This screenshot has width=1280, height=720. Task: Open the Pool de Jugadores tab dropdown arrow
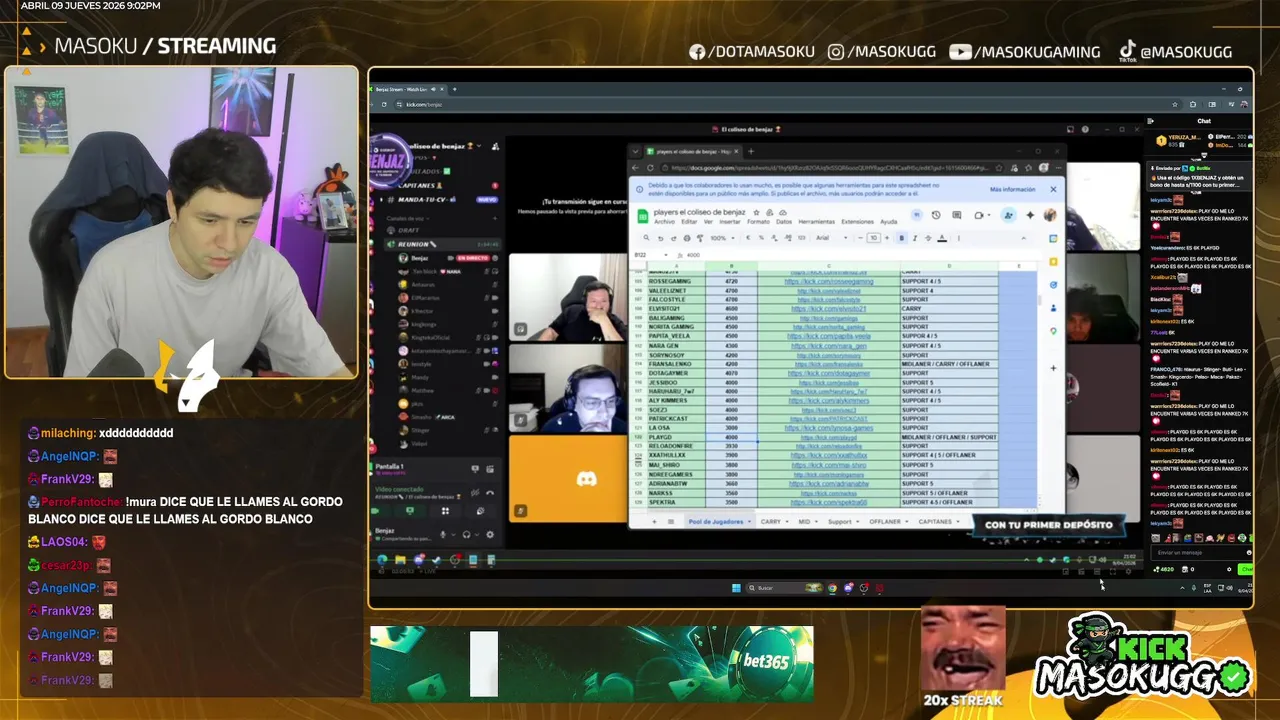click(749, 521)
